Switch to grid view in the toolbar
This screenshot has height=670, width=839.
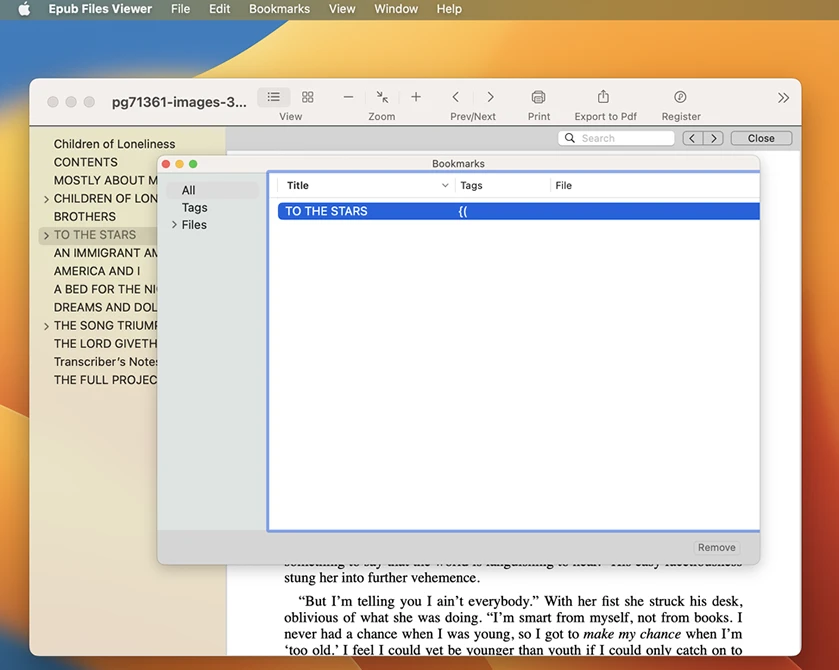(x=306, y=97)
